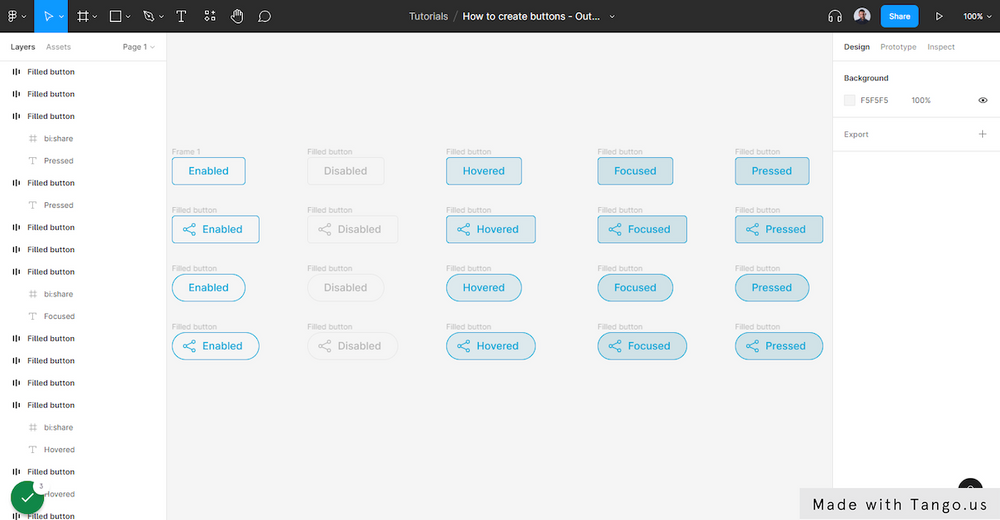1000x520 pixels.
Task: Select the Comment tool
Action: (264, 16)
